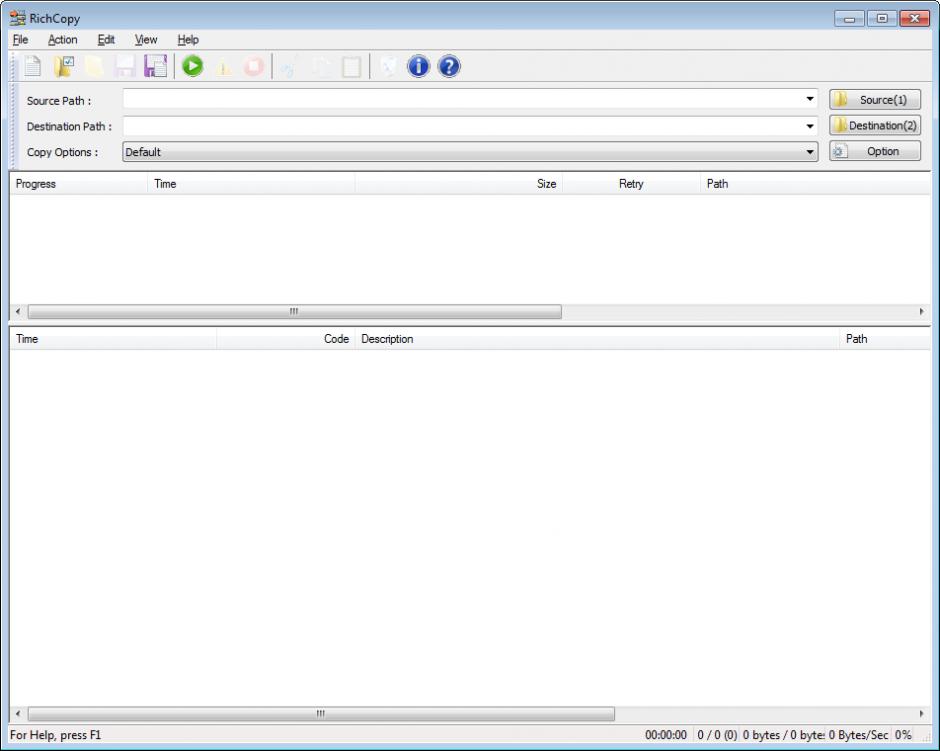Viewport: 940px width, 751px height.
Task: Click the grayed-out Save floppy icon
Action: (125, 66)
